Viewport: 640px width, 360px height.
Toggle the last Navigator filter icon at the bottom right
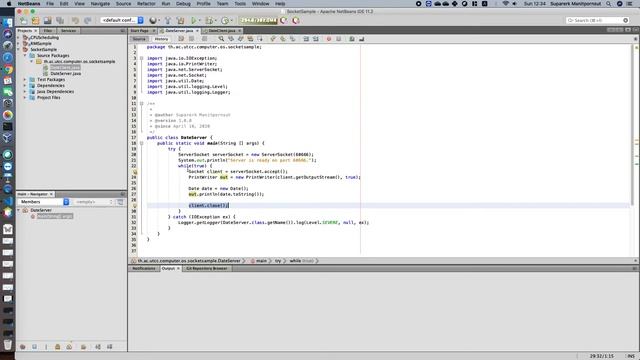click(x=109, y=347)
